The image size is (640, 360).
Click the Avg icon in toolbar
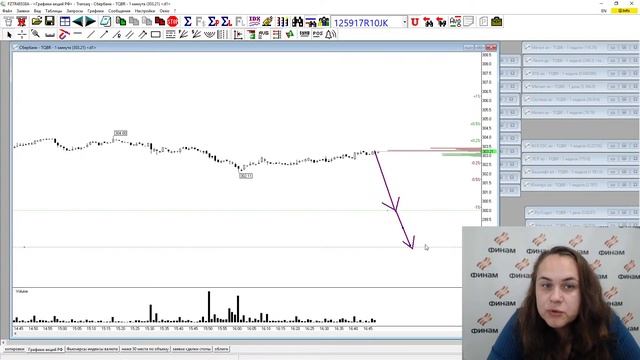(x=455, y=21)
